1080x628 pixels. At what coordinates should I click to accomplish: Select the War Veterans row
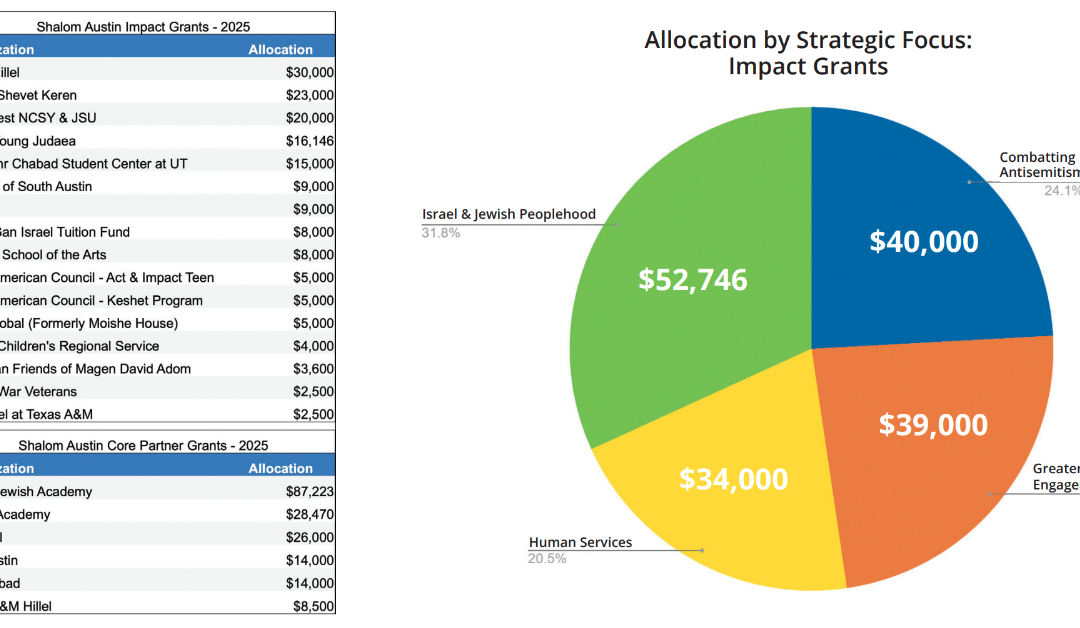coord(167,391)
